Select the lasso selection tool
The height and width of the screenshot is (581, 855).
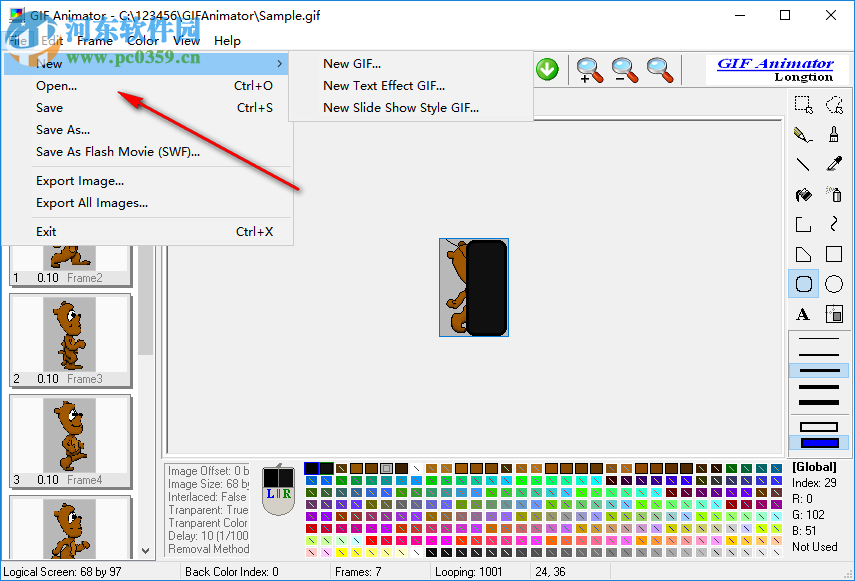tap(833, 104)
